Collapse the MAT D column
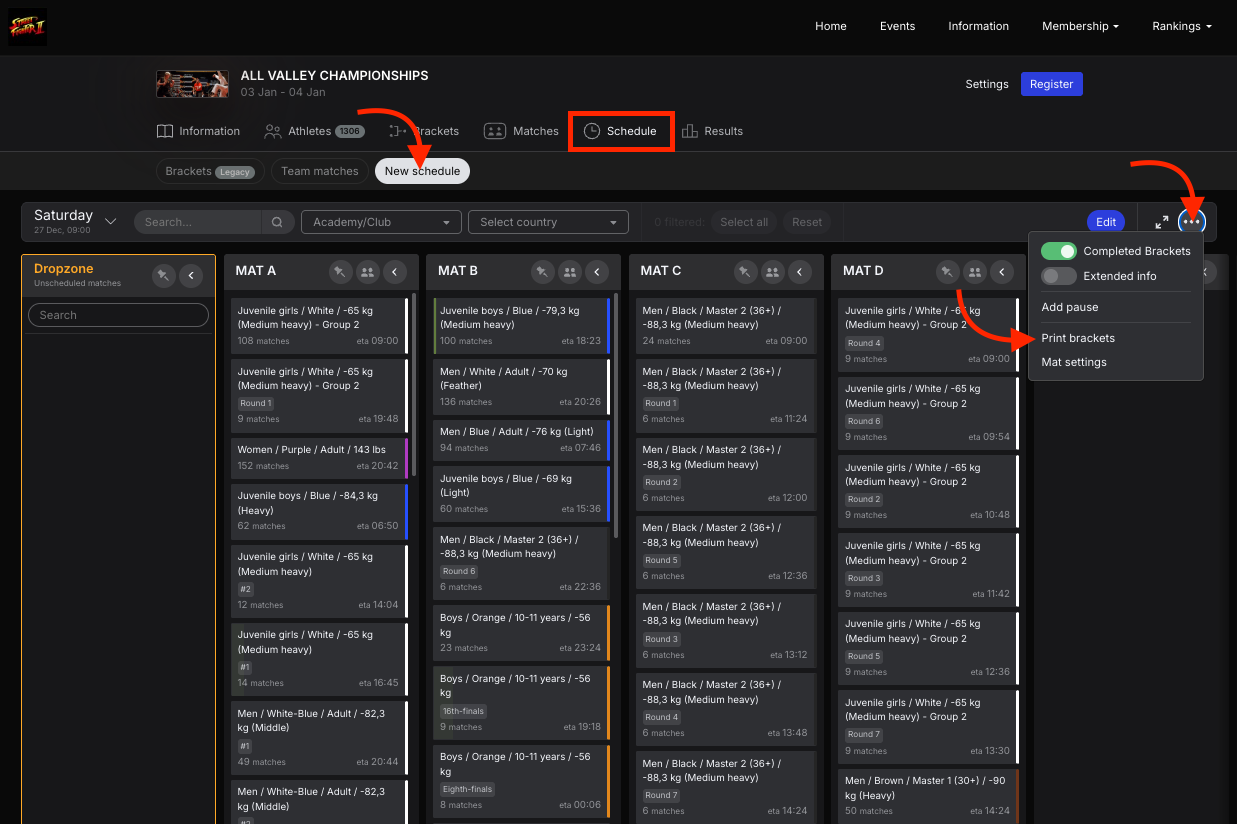Viewport: 1237px width, 824px height. [x=1002, y=271]
